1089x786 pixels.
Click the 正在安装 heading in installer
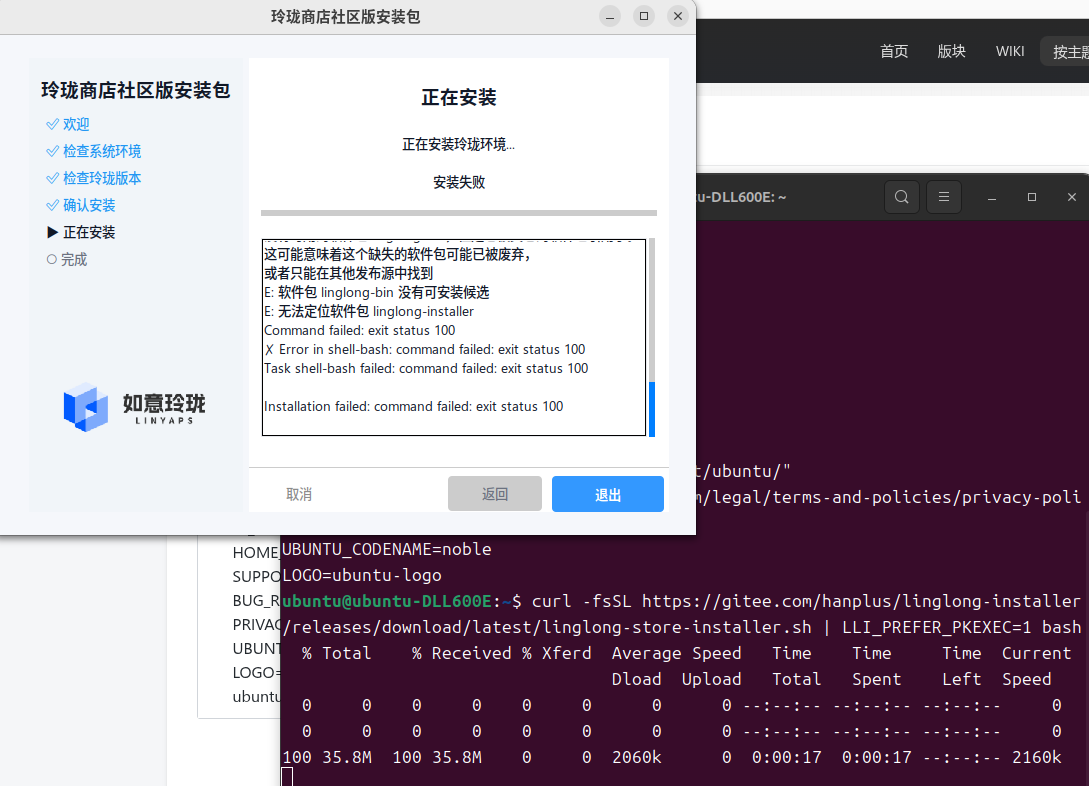coord(459,98)
